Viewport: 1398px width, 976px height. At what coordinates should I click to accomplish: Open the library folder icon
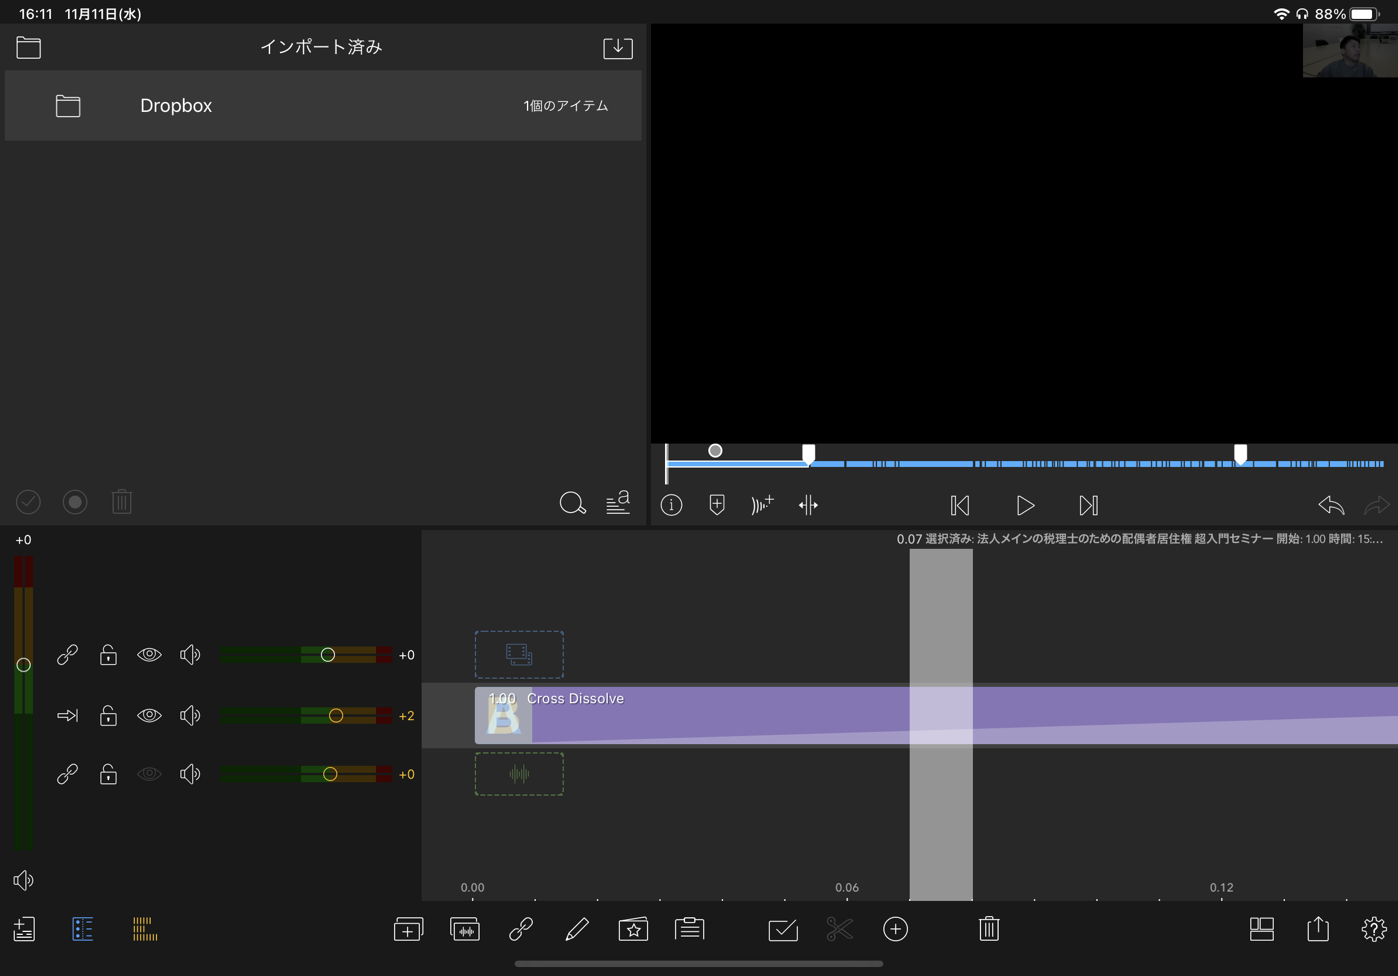(x=29, y=48)
